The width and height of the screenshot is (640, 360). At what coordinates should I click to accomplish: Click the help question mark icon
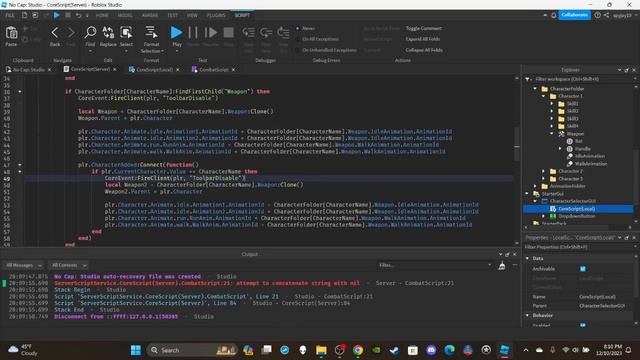(x=598, y=15)
